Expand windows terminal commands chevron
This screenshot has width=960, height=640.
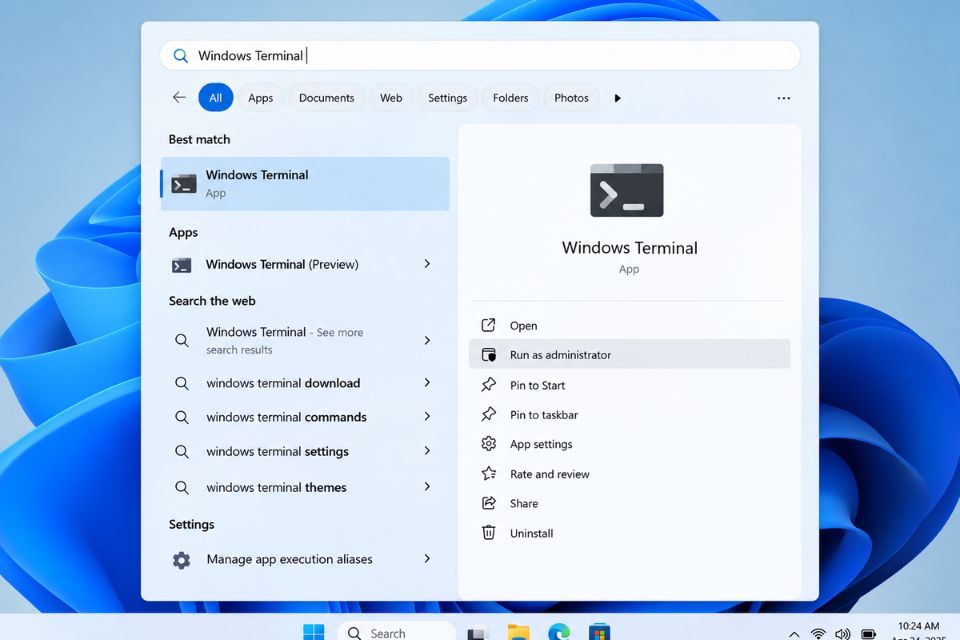427,416
